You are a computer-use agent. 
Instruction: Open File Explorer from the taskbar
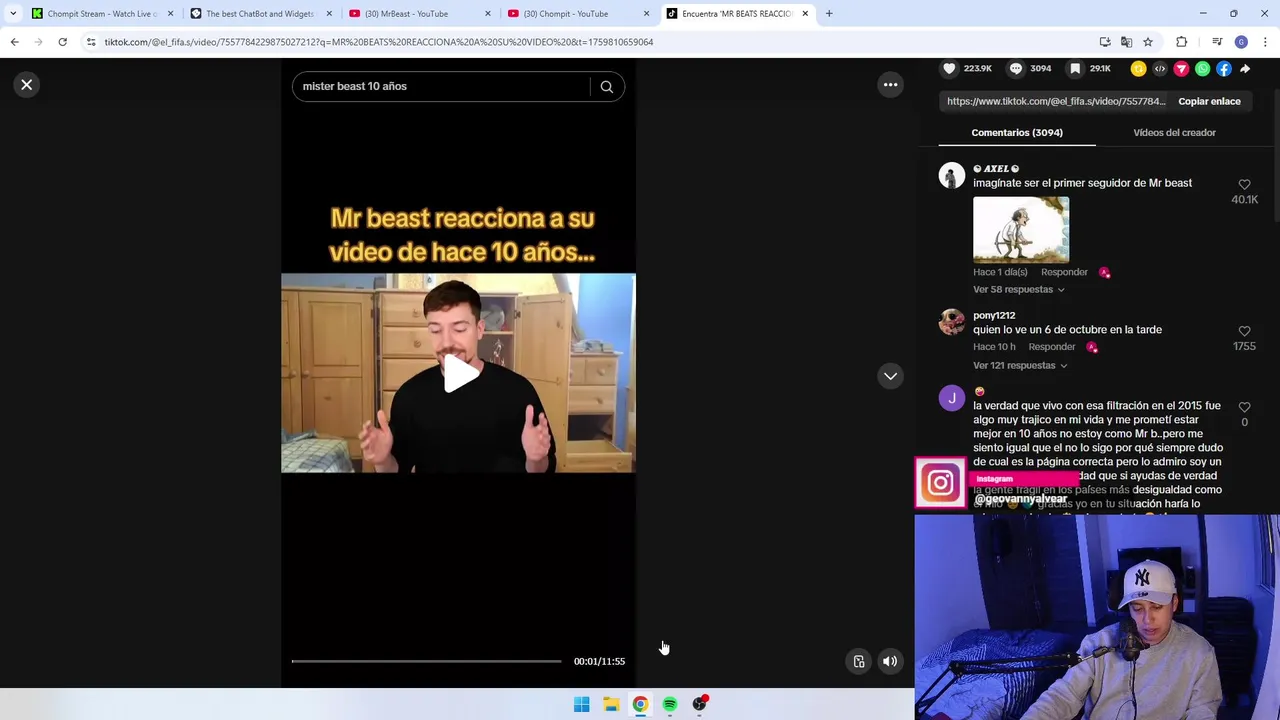[611, 704]
